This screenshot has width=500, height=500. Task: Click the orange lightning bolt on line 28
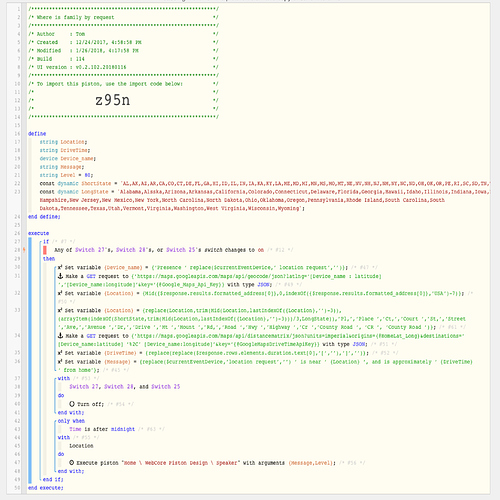coord(24,250)
